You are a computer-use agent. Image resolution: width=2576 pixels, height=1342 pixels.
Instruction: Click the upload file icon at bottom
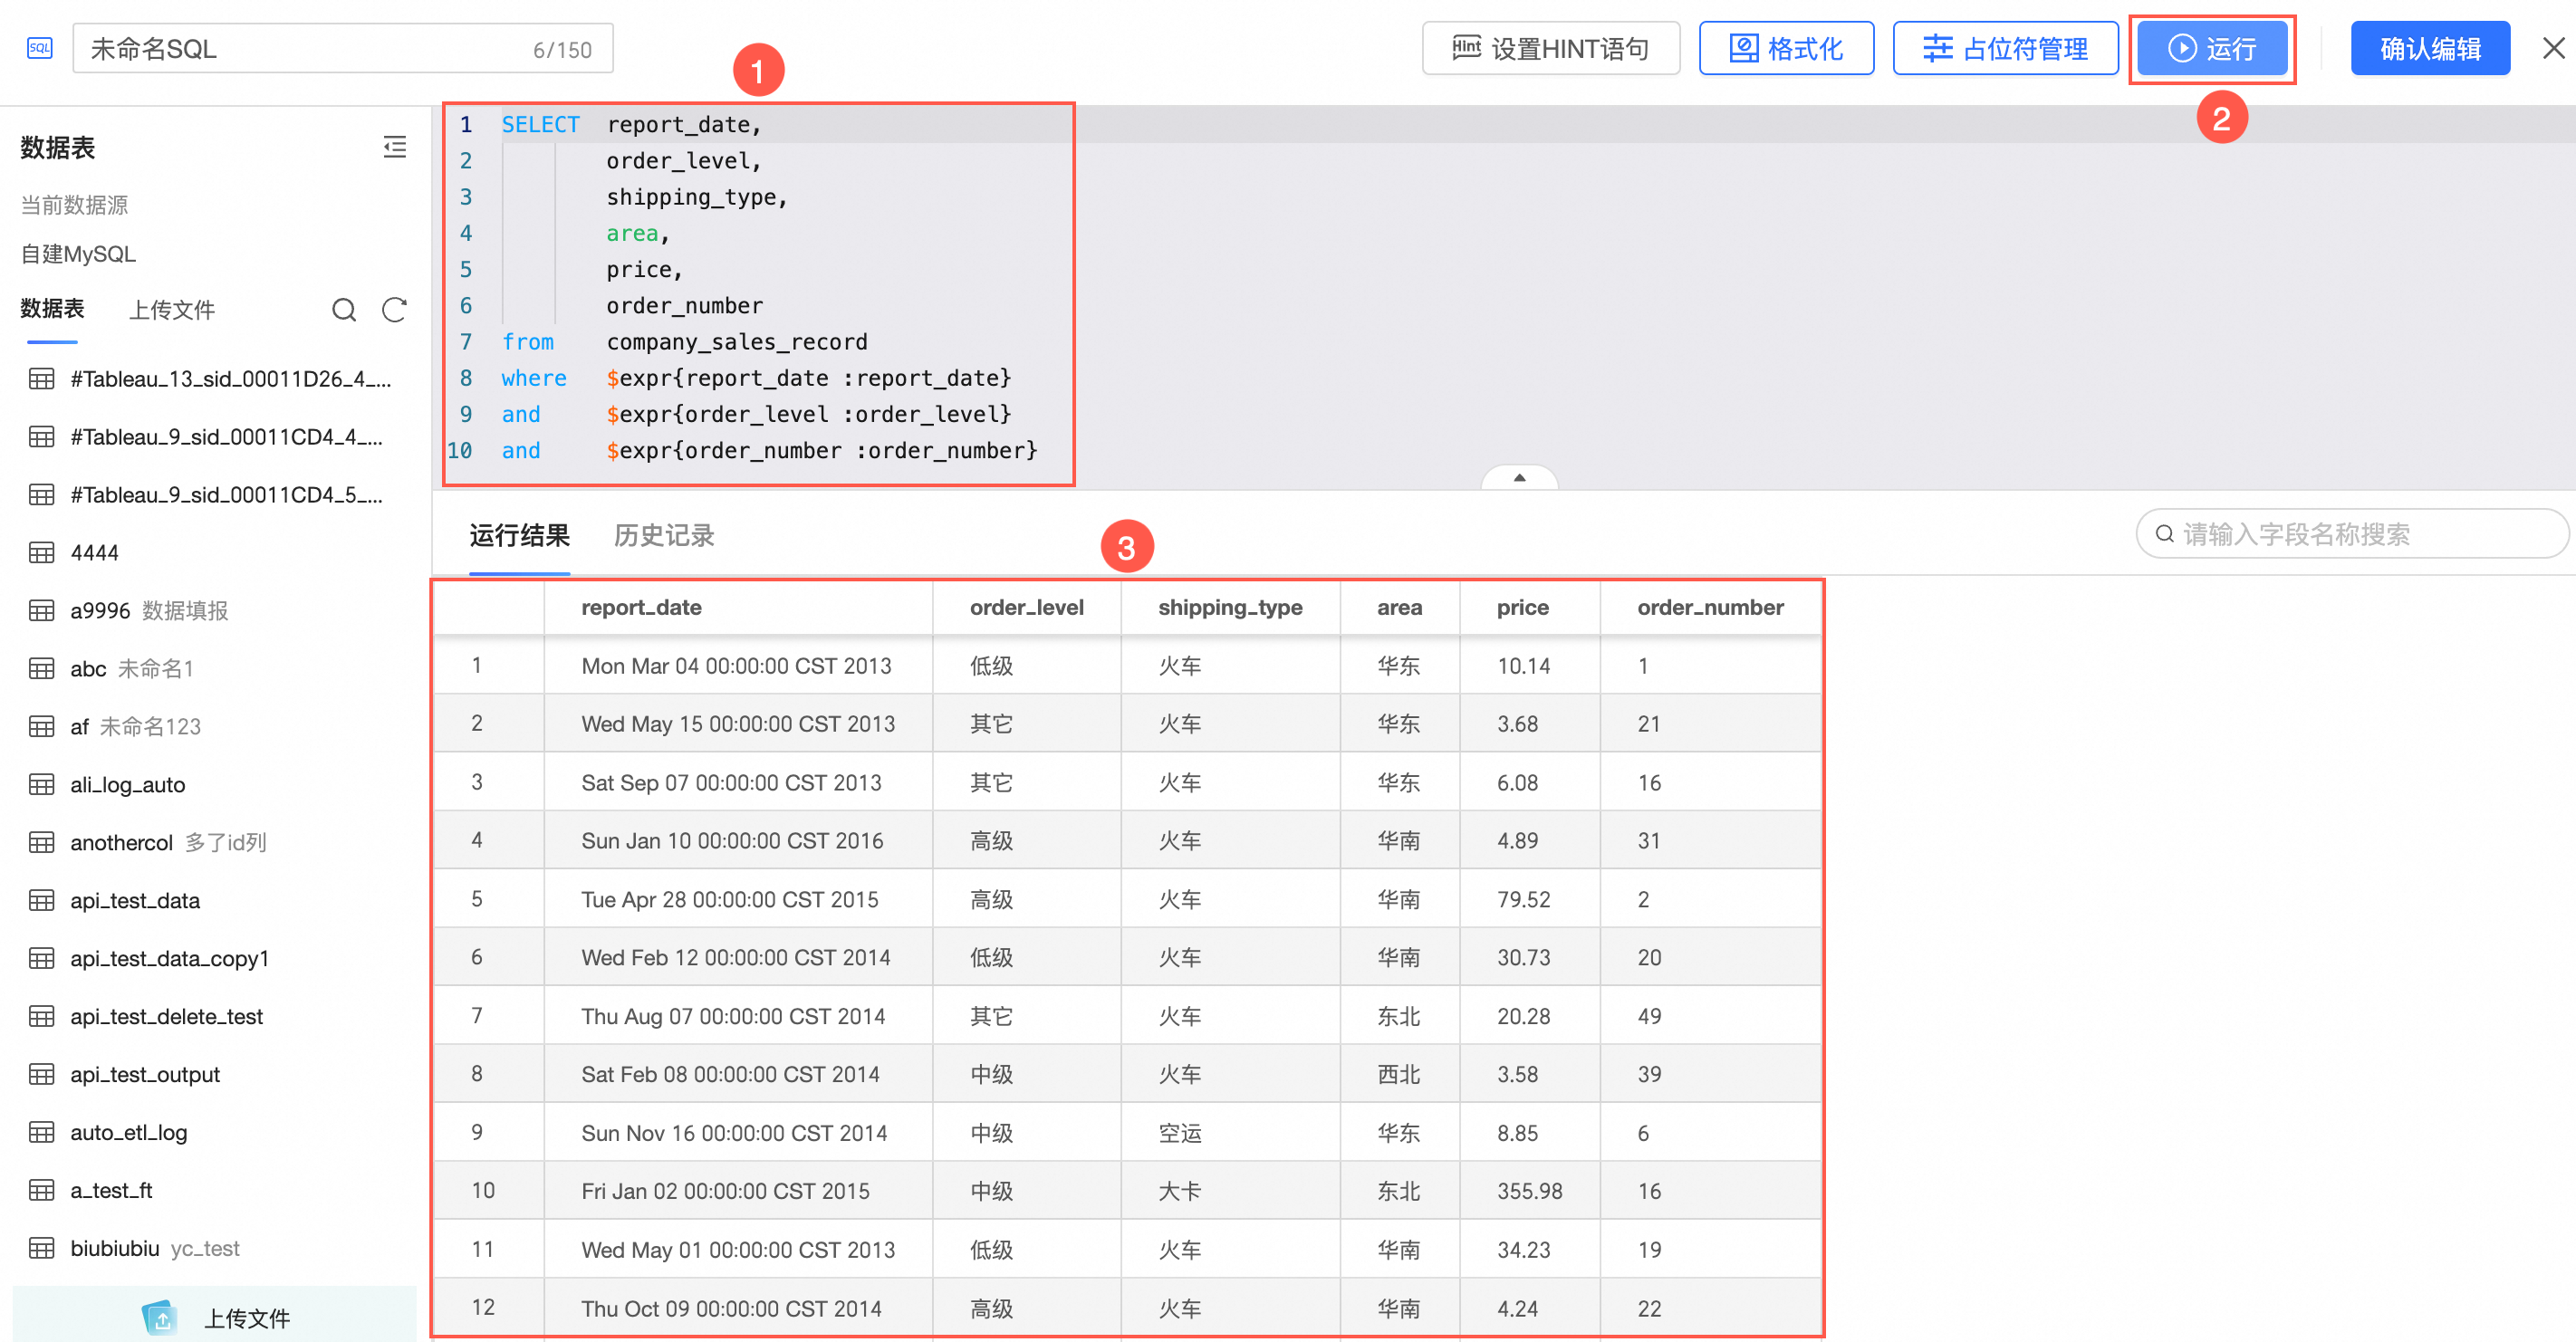click(x=160, y=1317)
